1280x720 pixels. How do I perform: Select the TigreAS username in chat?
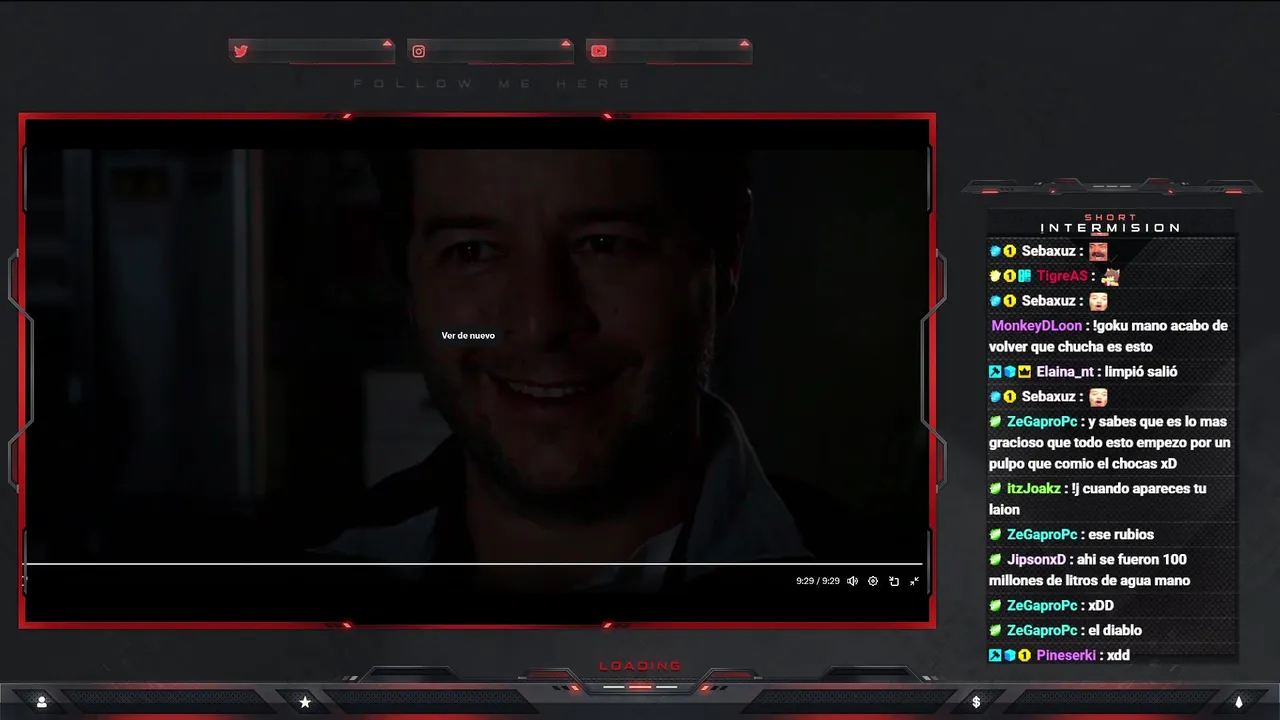[1062, 276]
